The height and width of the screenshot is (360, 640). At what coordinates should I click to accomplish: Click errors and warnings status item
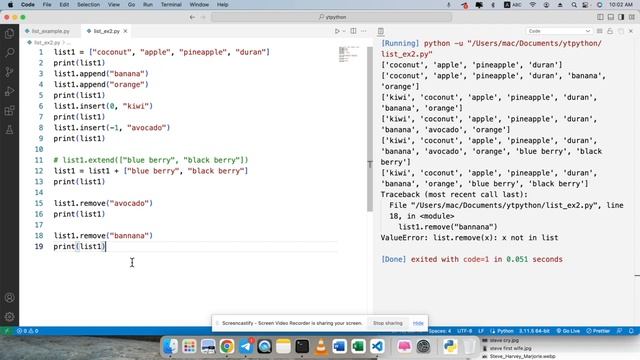pyautogui.click(x=27, y=331)
